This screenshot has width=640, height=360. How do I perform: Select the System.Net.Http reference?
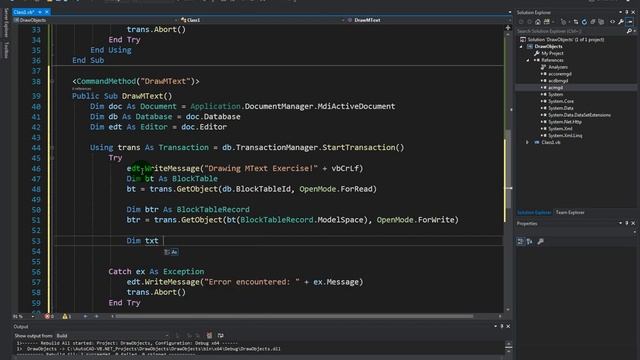pyautogui.click(x=564, y=122)
